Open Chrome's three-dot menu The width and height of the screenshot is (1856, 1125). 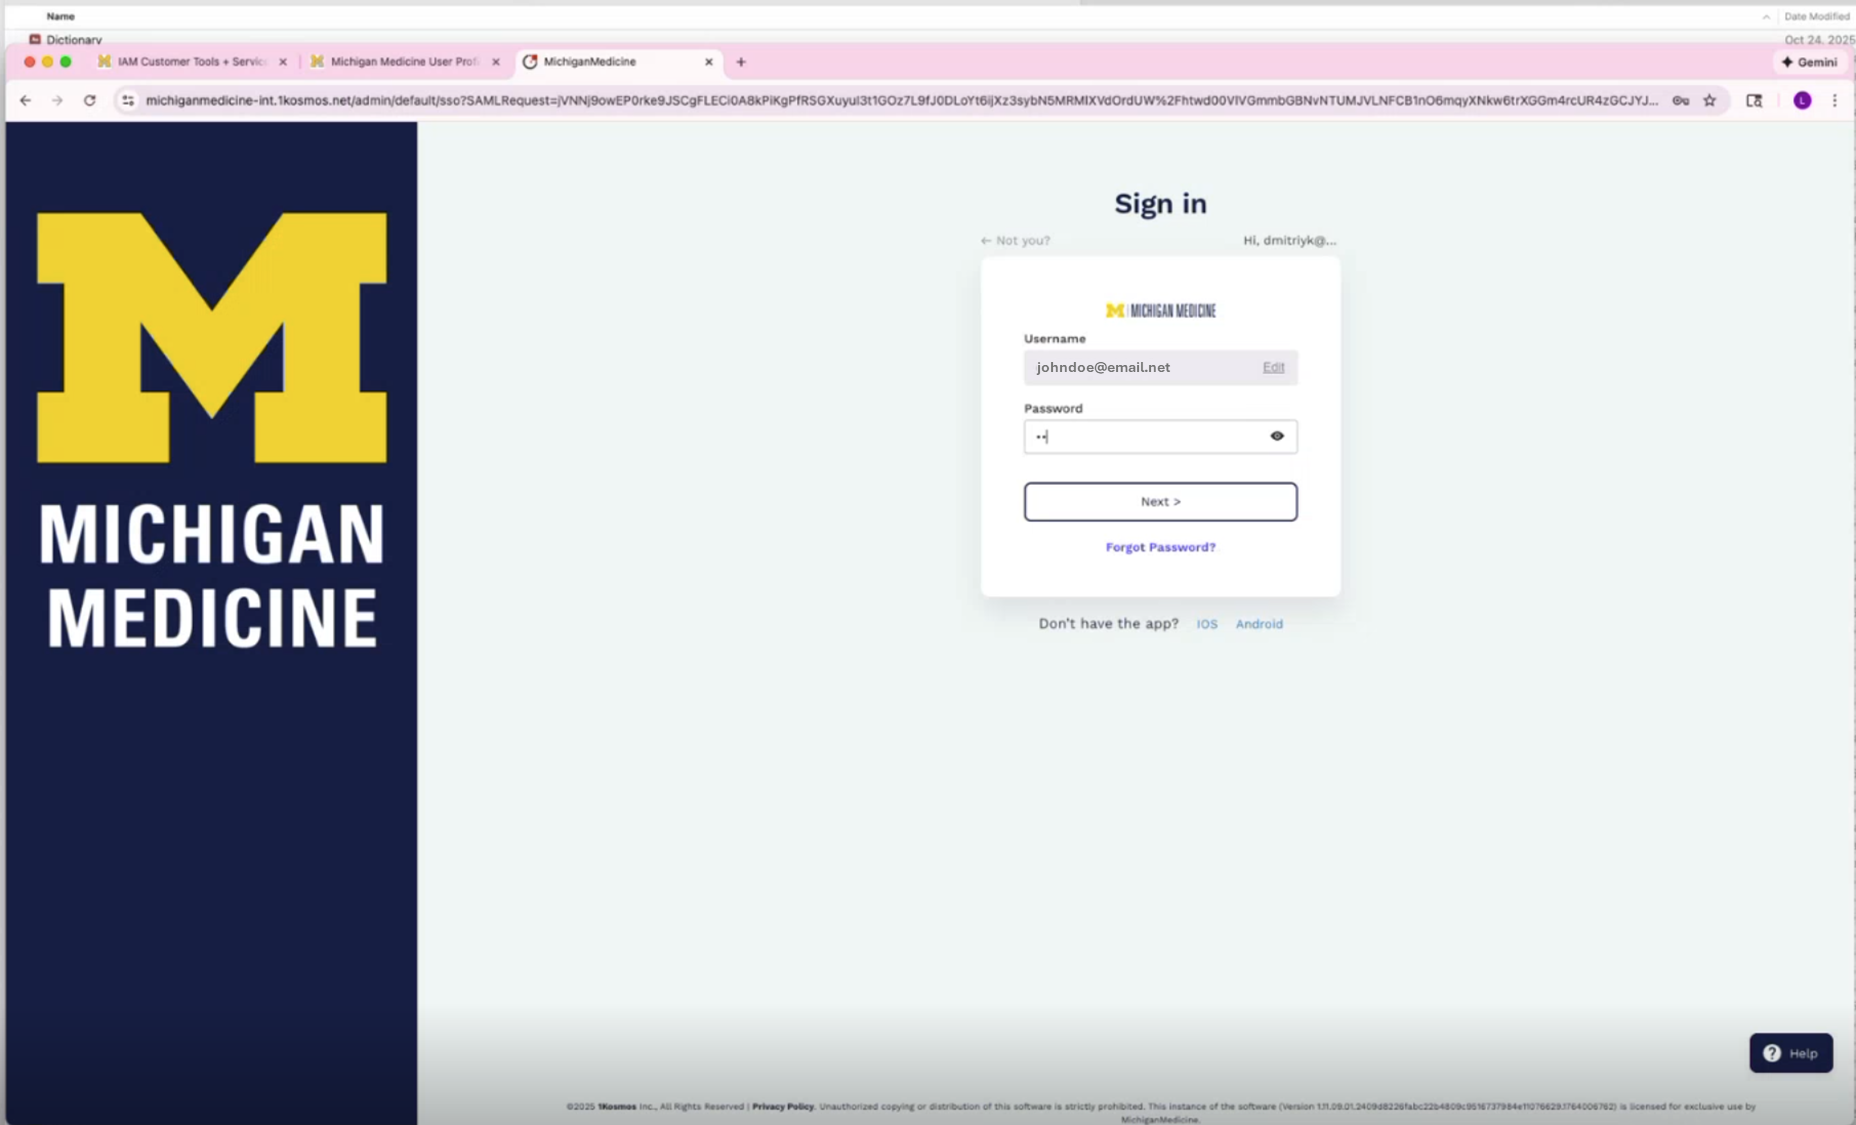click(x=1834, y=100)
